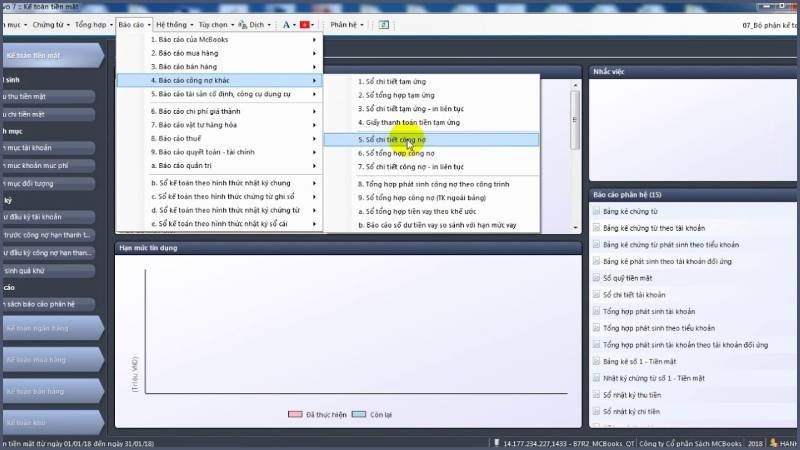Open the Tùy chọn menu

tap(216, 24)
